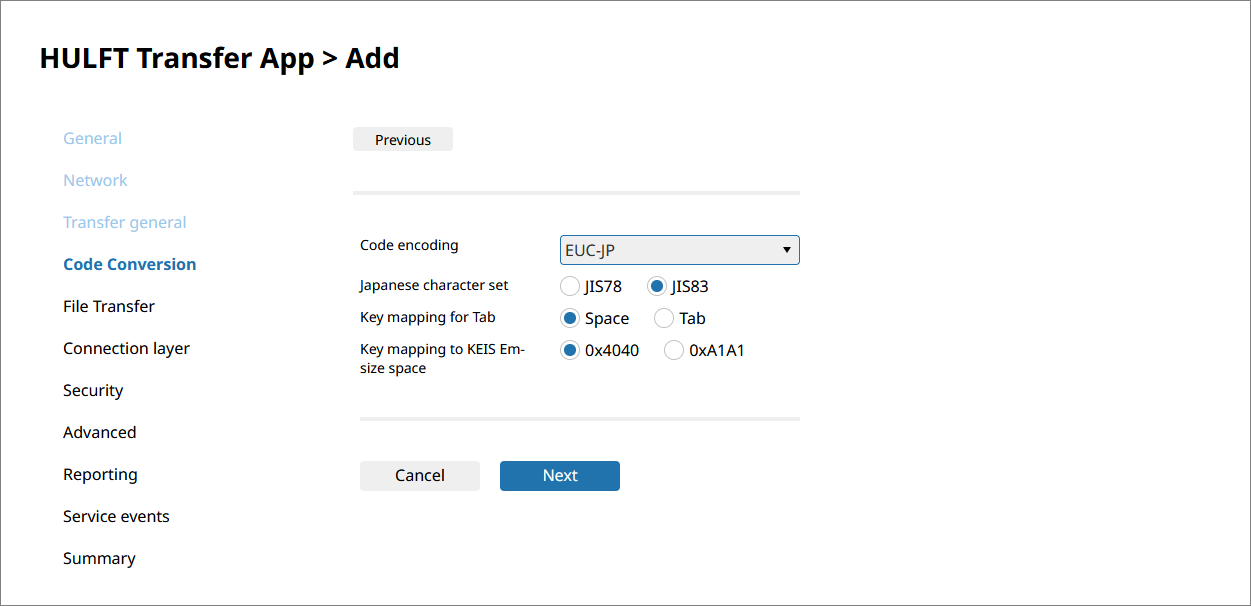This screenshot has width=1251, height=606.
Task: Select the Code Conversion step
Action: 130,265
